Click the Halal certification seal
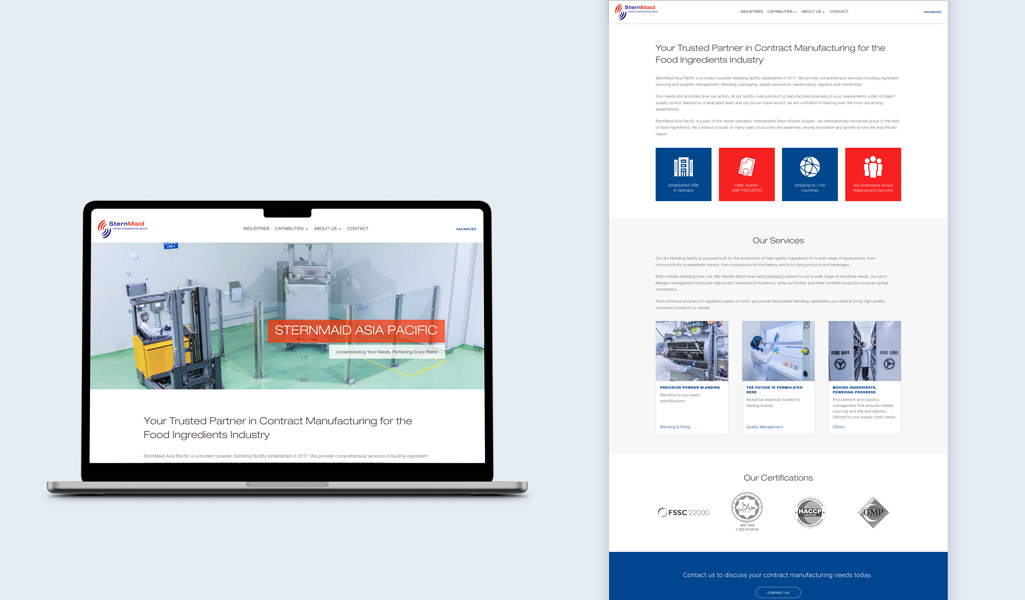This screenshot has width=1025, height=600. 746,508
